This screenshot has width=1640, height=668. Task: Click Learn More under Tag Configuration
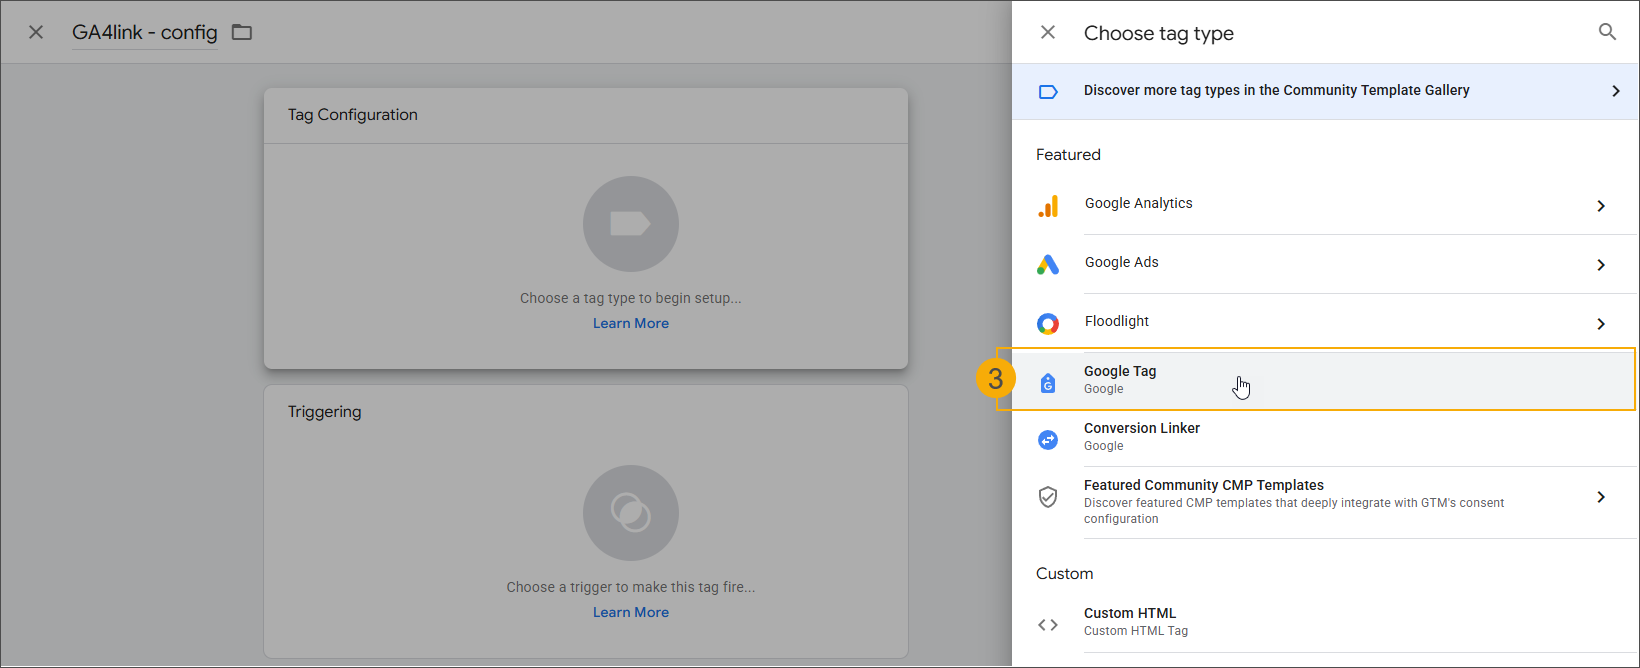pyautogui.click(x=631, y=323)
